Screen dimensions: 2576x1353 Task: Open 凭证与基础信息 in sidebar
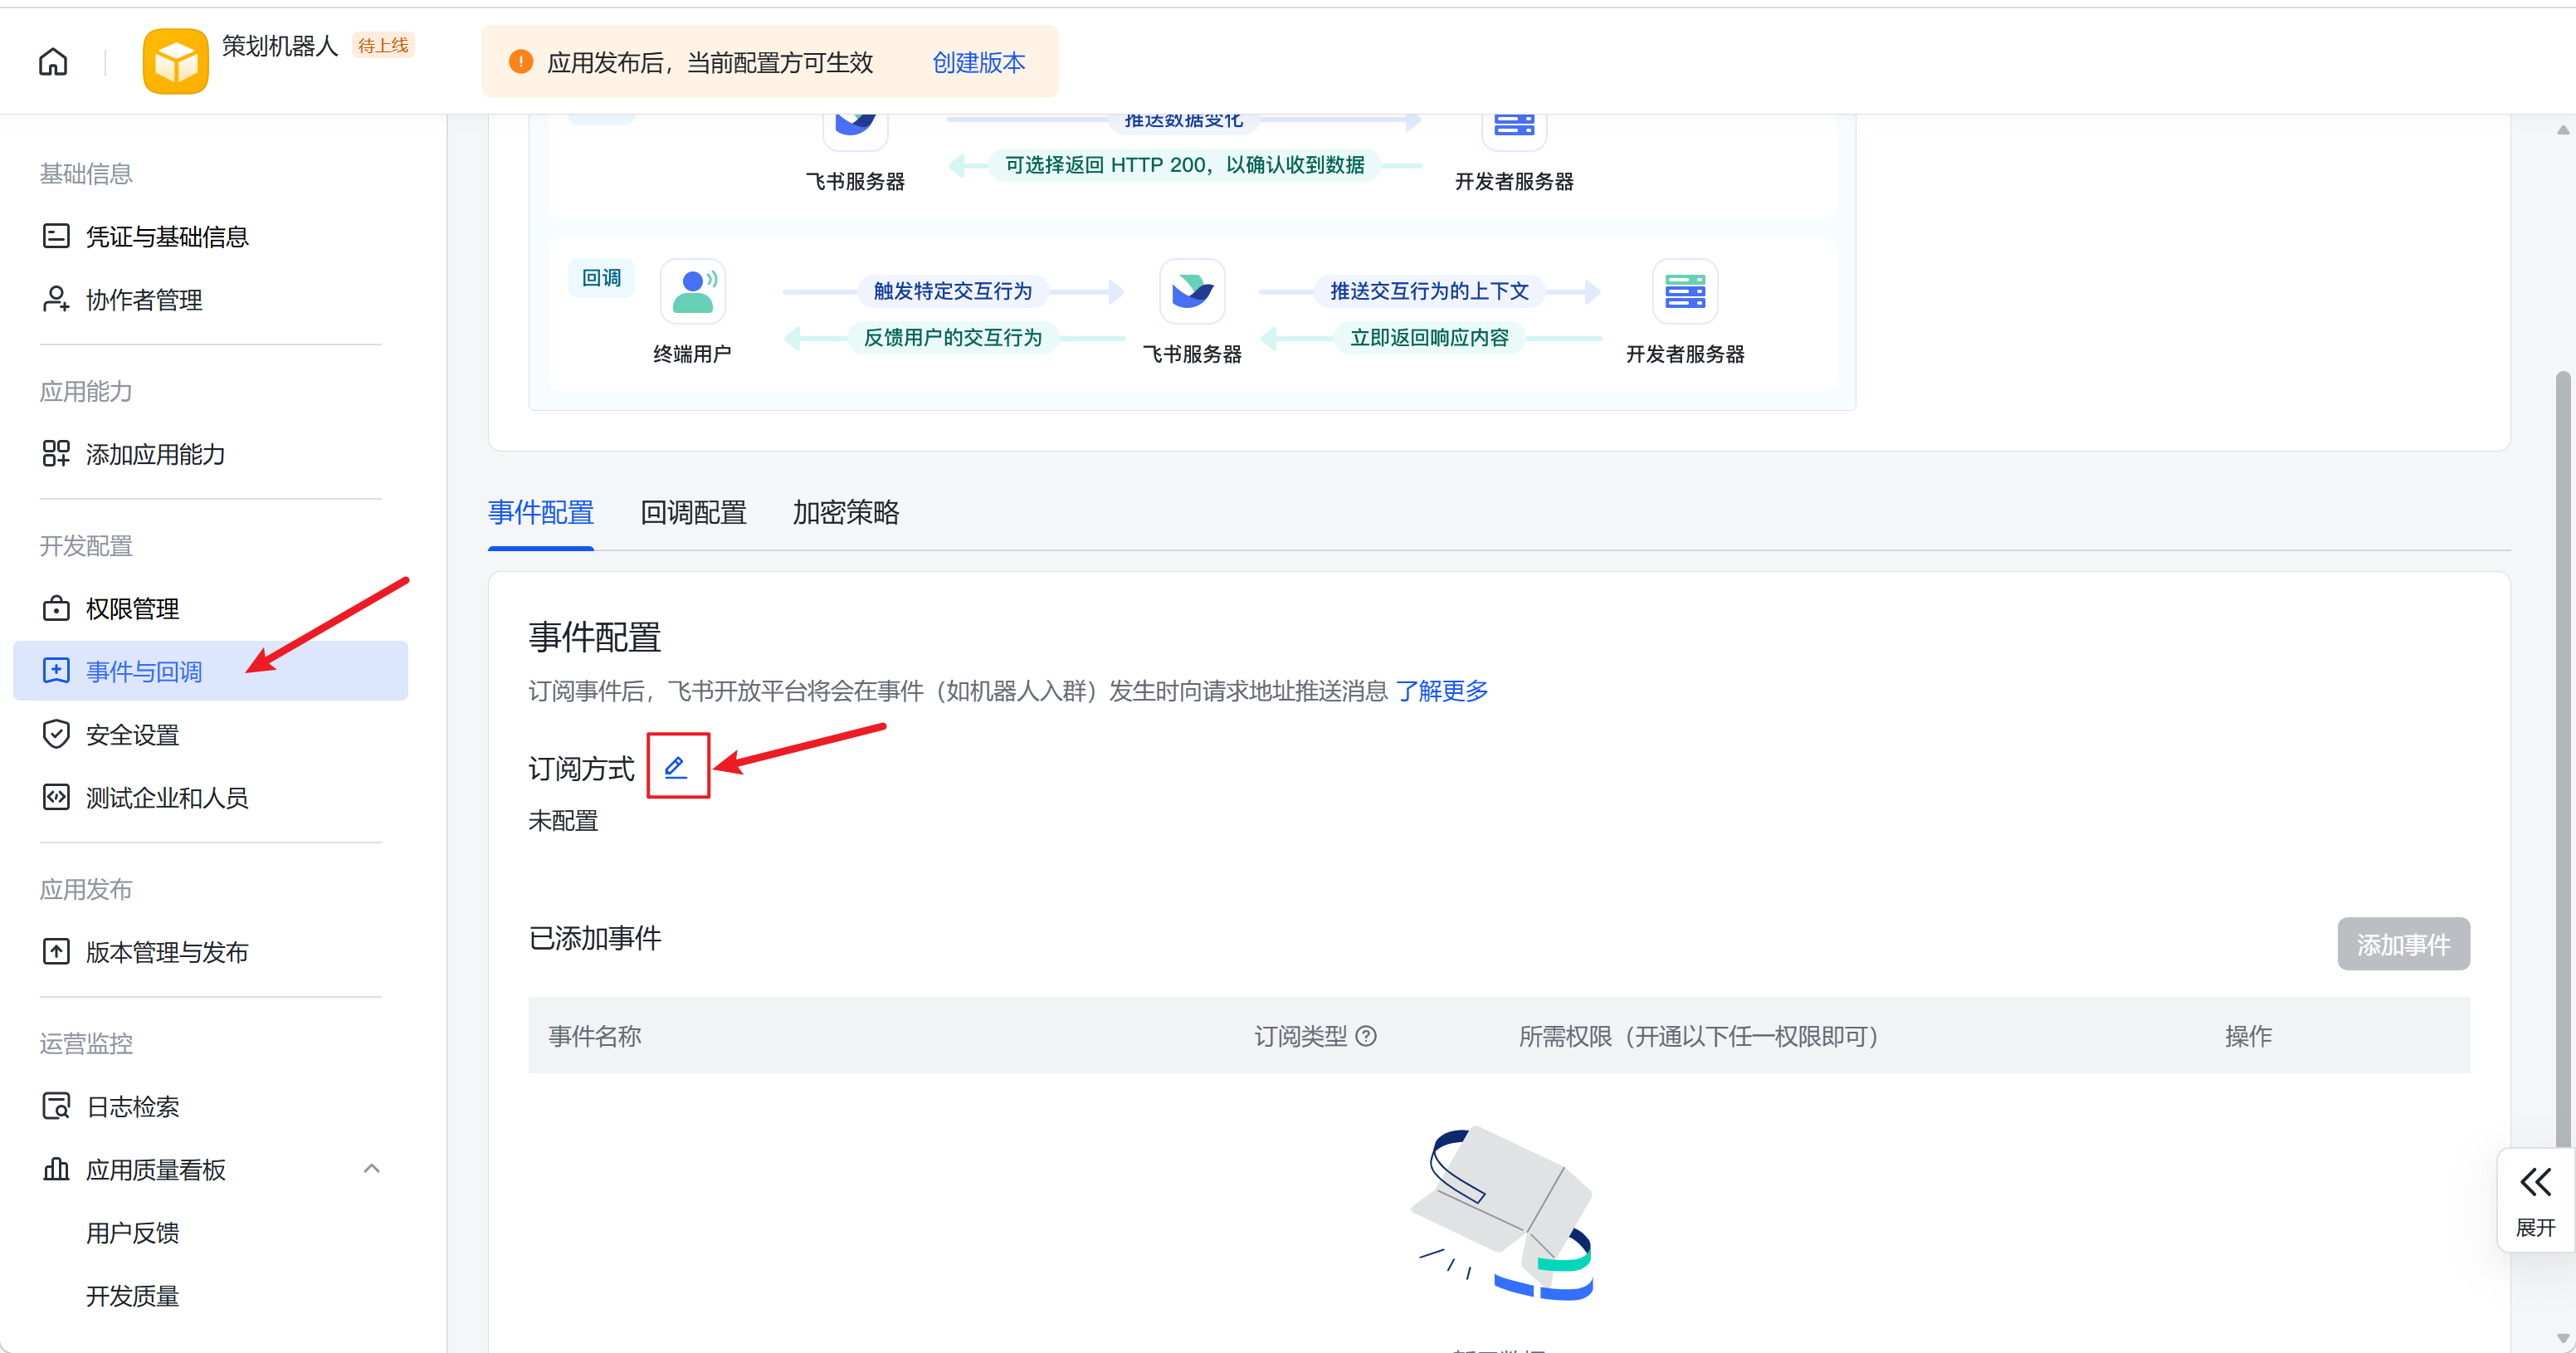point(166,237)
